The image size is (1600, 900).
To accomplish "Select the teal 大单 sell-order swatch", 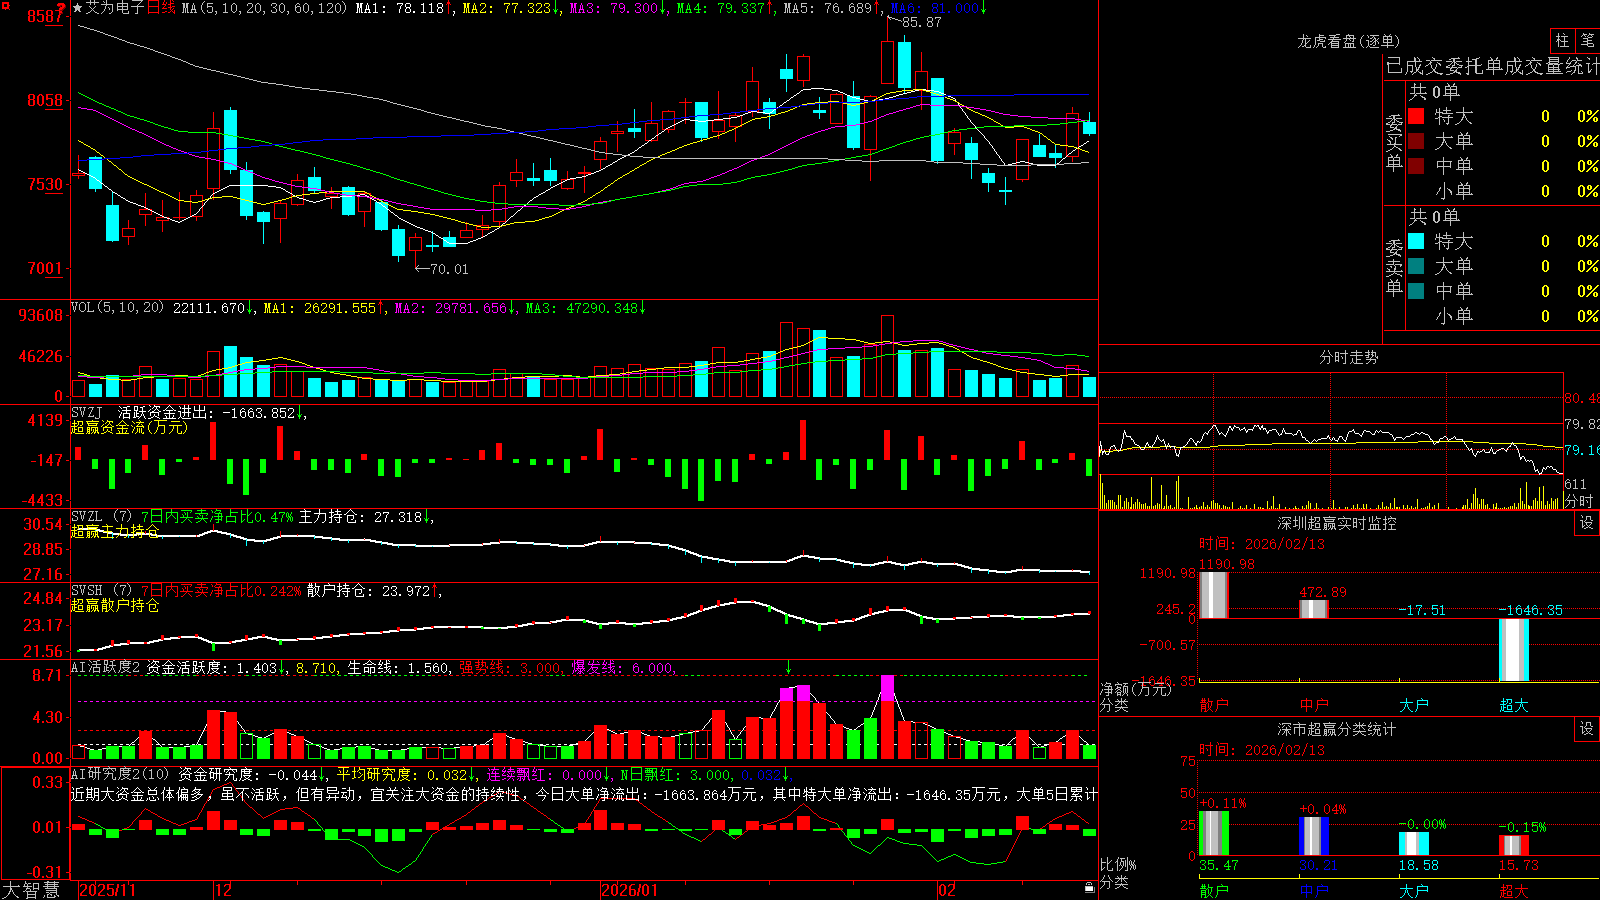I will [x=1416, y=266].
